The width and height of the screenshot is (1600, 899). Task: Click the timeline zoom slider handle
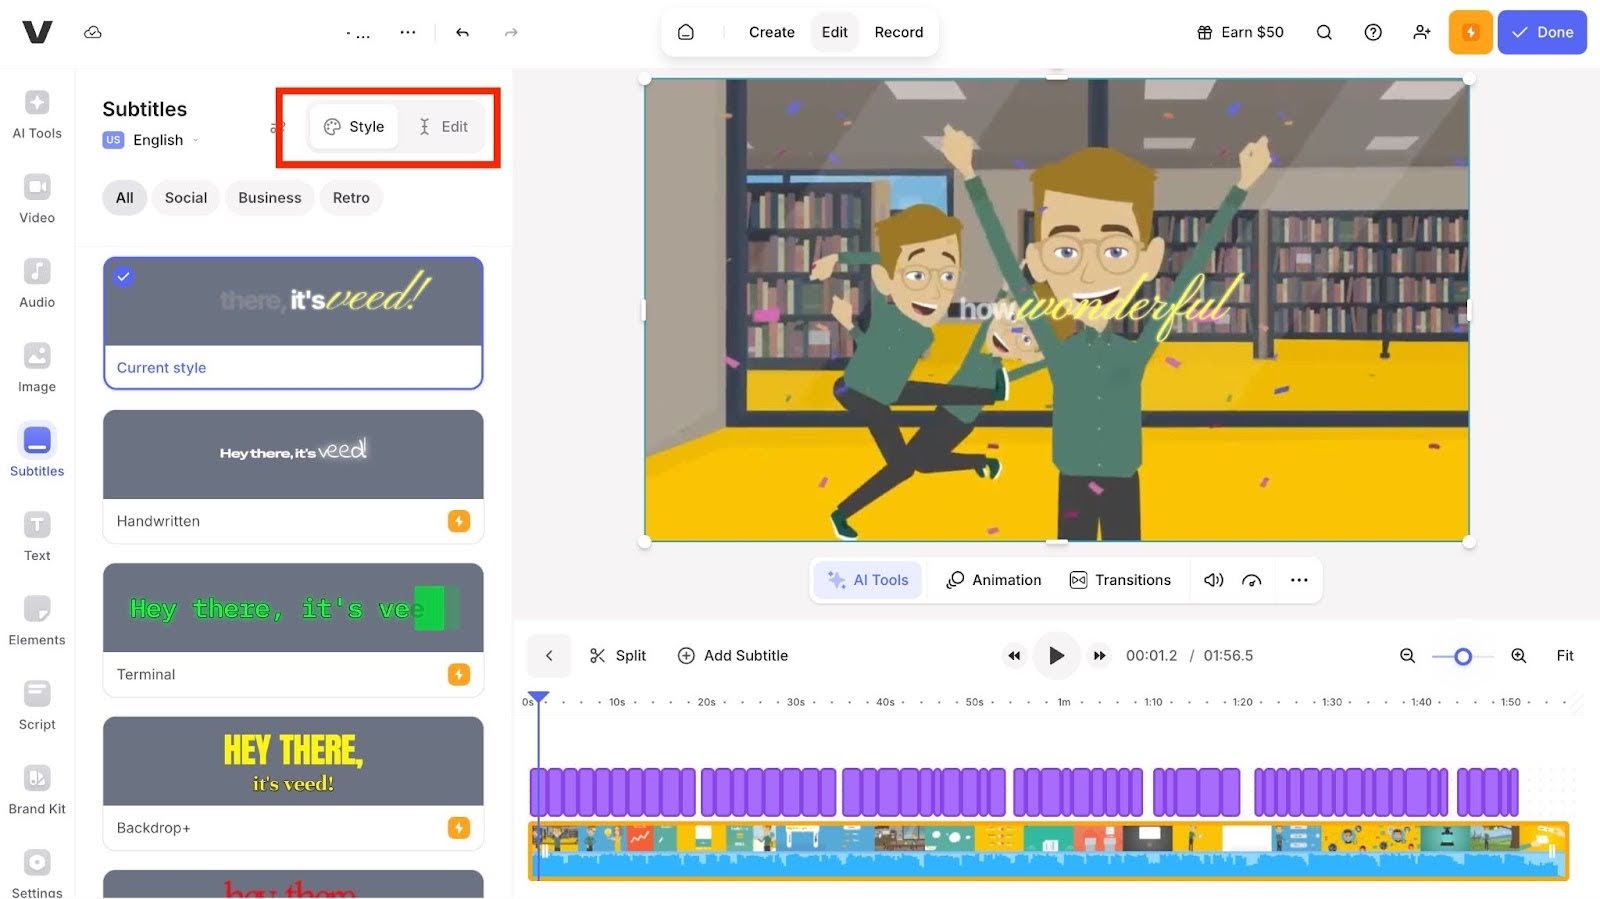(x=1463, y=656)
